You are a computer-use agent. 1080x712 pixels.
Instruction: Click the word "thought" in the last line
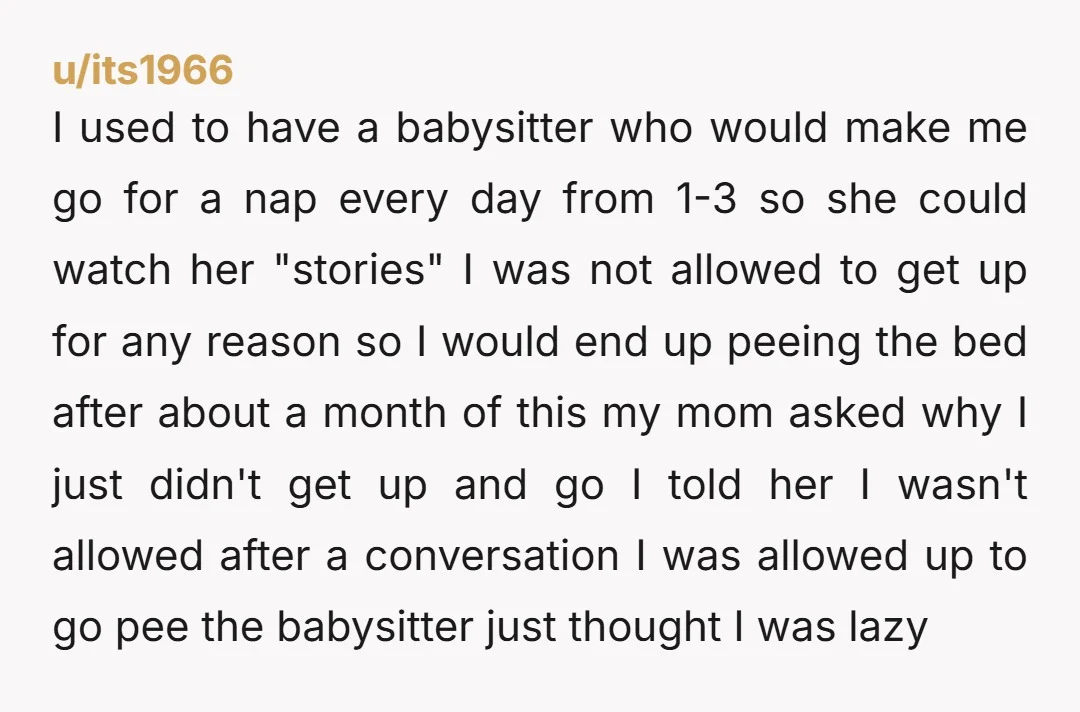(x=645, y=629)
